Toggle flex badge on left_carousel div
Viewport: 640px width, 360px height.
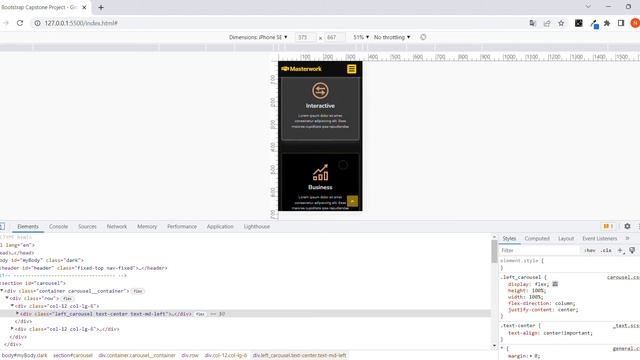coord(200,314)
